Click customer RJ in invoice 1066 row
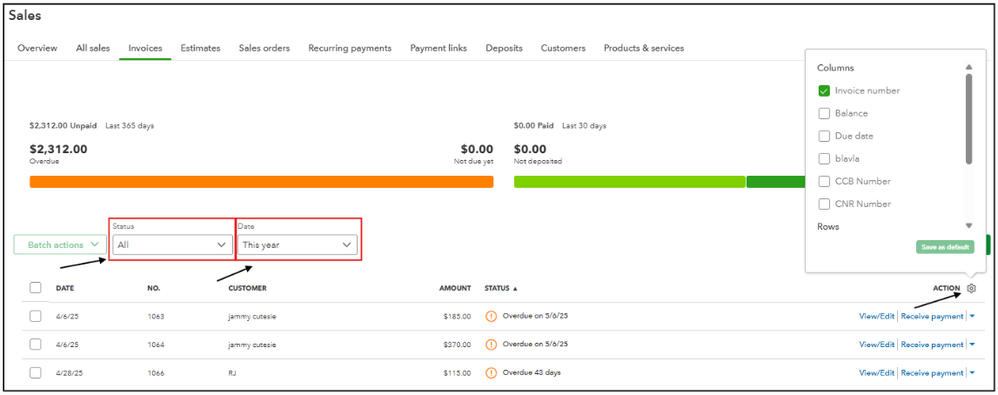 (x=232, y=373)
